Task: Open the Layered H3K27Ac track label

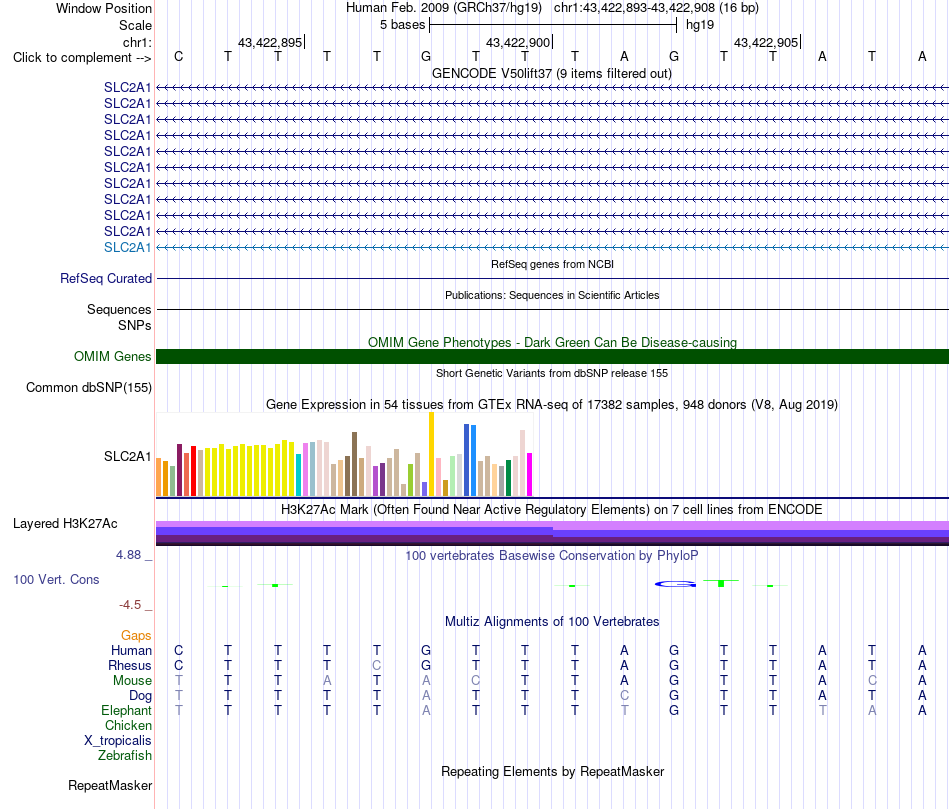Action: click(x=65, y=524)
